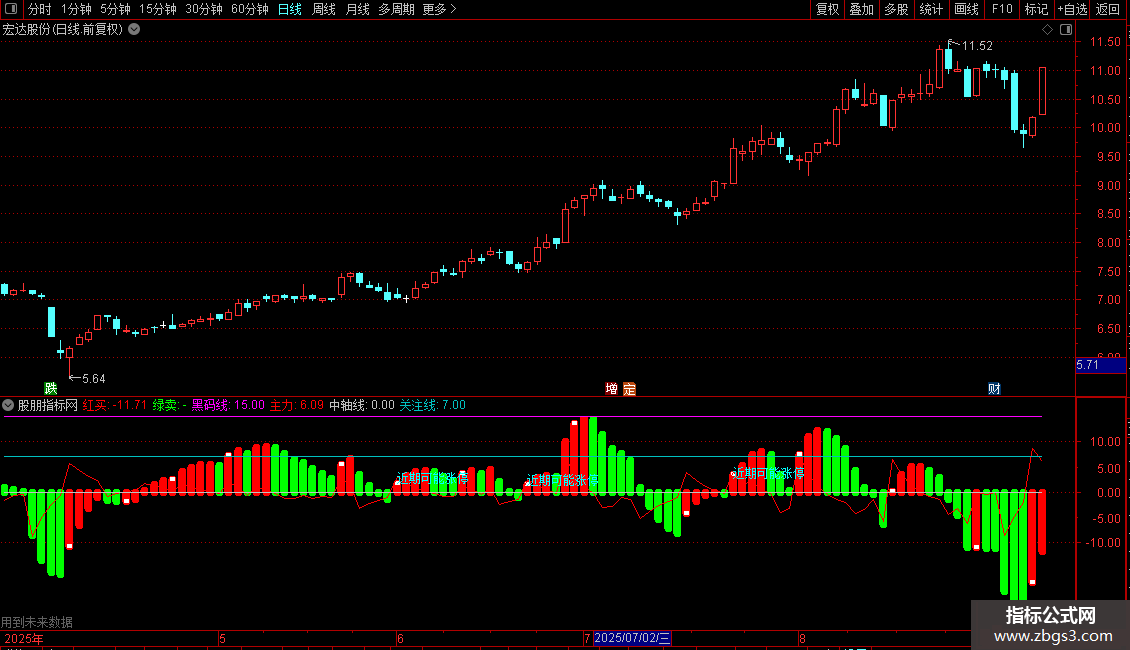
Task: Click the 绿卖 indicator label
Action: (x=169, y=405)
